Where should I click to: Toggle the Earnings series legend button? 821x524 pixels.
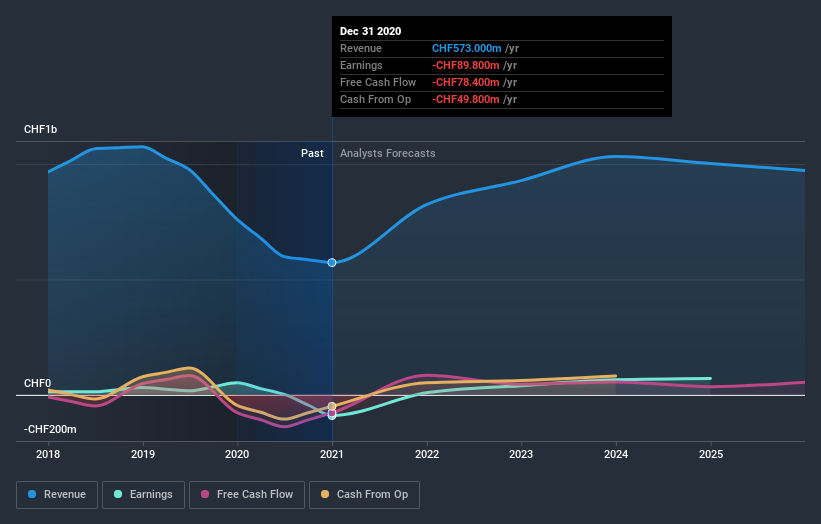143,495
